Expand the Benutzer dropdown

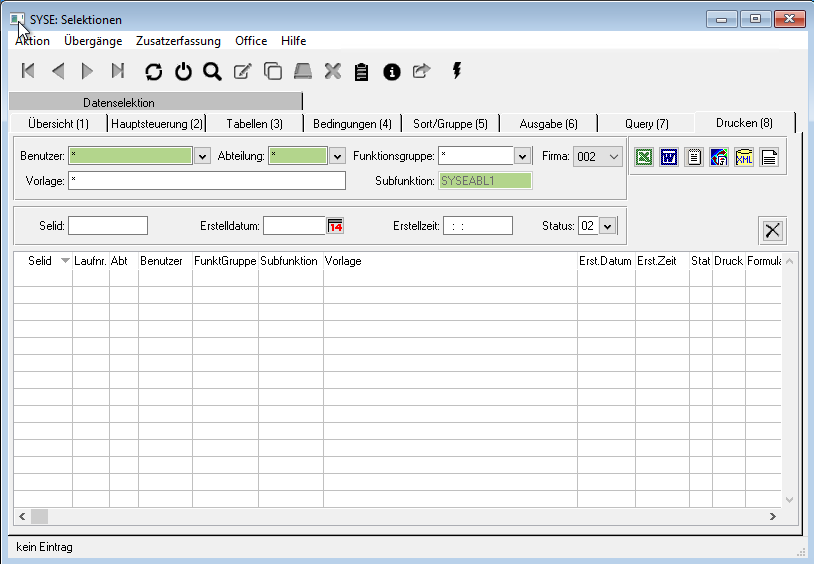coord(202,156)
